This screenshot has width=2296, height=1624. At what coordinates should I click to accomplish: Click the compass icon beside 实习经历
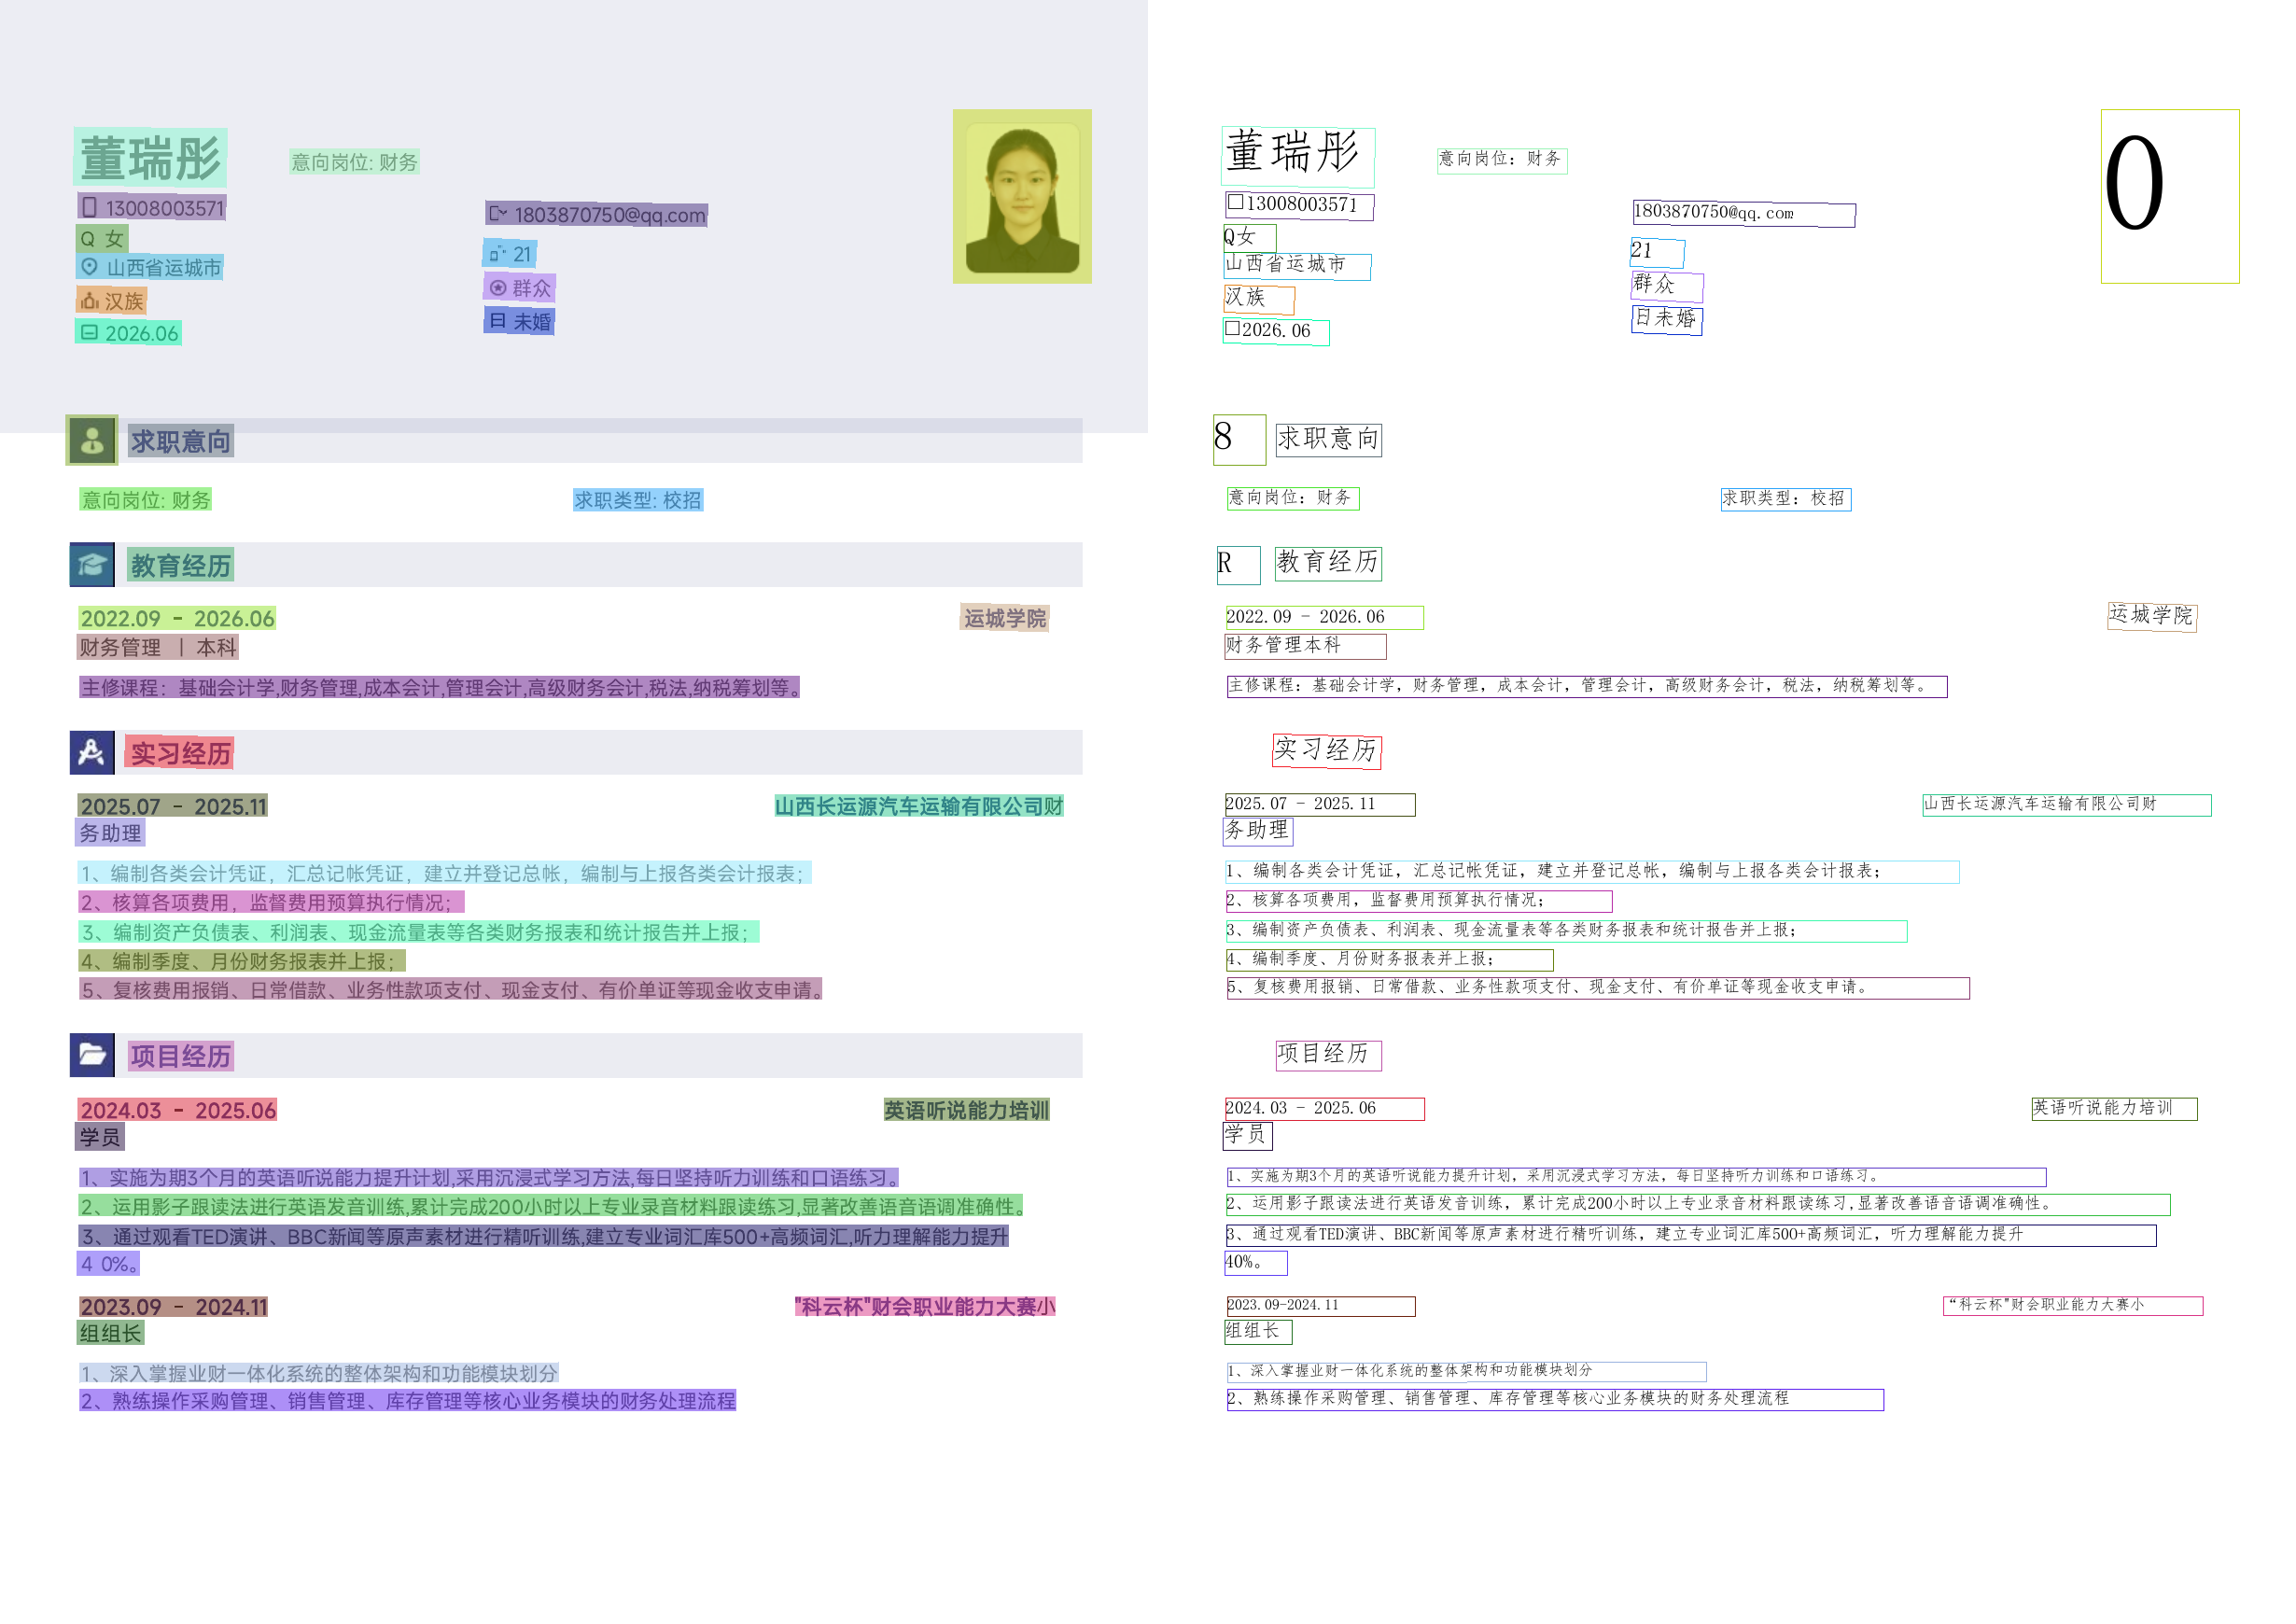pyautogui.click(x=92, y=752)
